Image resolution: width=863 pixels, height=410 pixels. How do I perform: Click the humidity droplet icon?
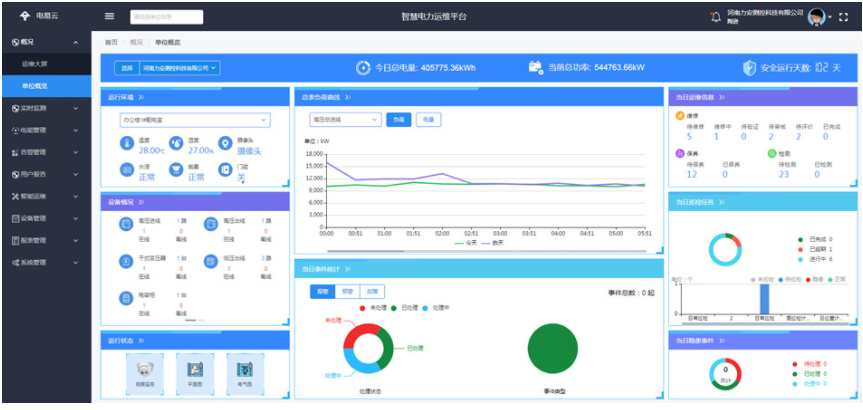tap(176, 144)
